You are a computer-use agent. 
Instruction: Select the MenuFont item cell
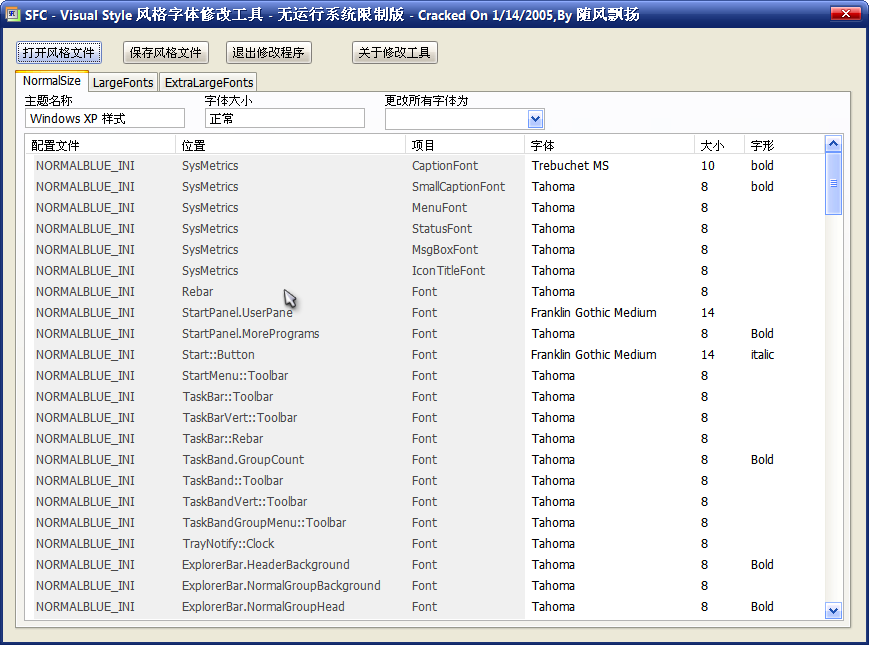click(439, 208)
